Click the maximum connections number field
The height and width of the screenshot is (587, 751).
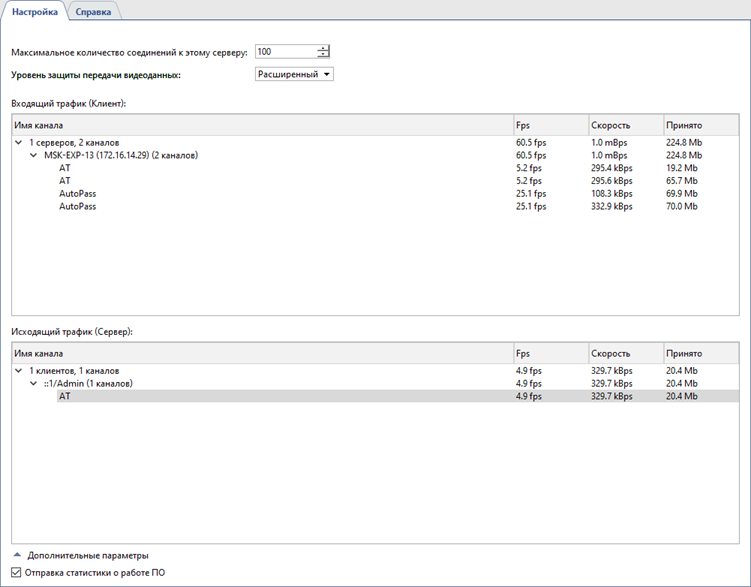[285, 52]
